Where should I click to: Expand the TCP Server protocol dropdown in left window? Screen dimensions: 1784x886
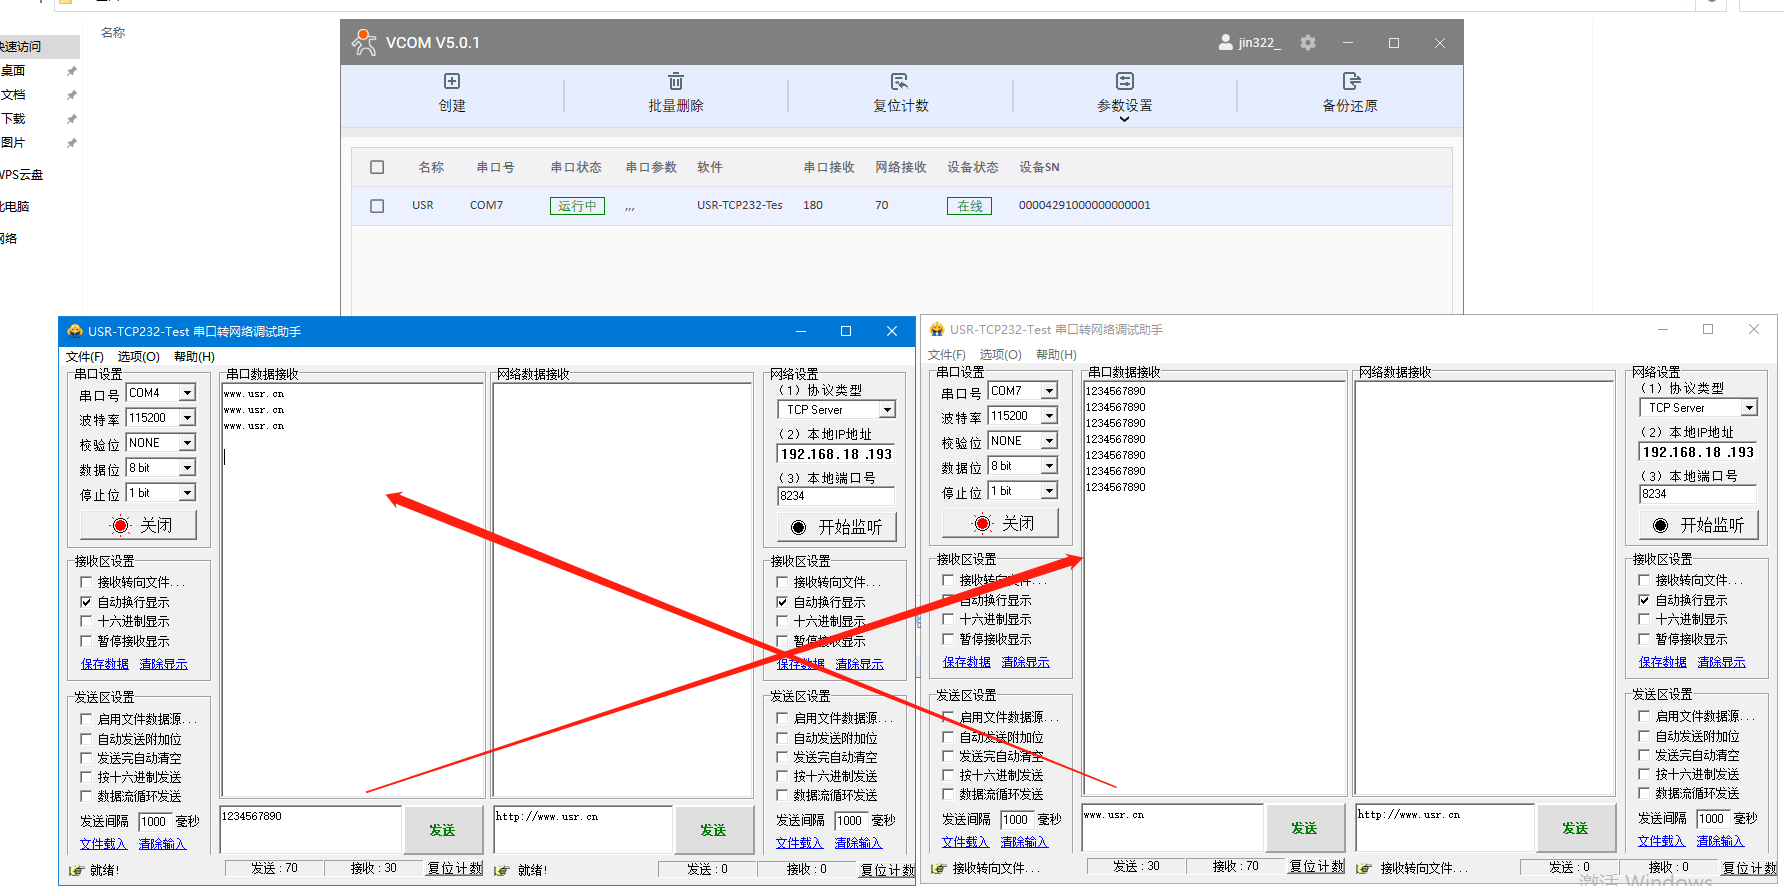tap(887, 410)
